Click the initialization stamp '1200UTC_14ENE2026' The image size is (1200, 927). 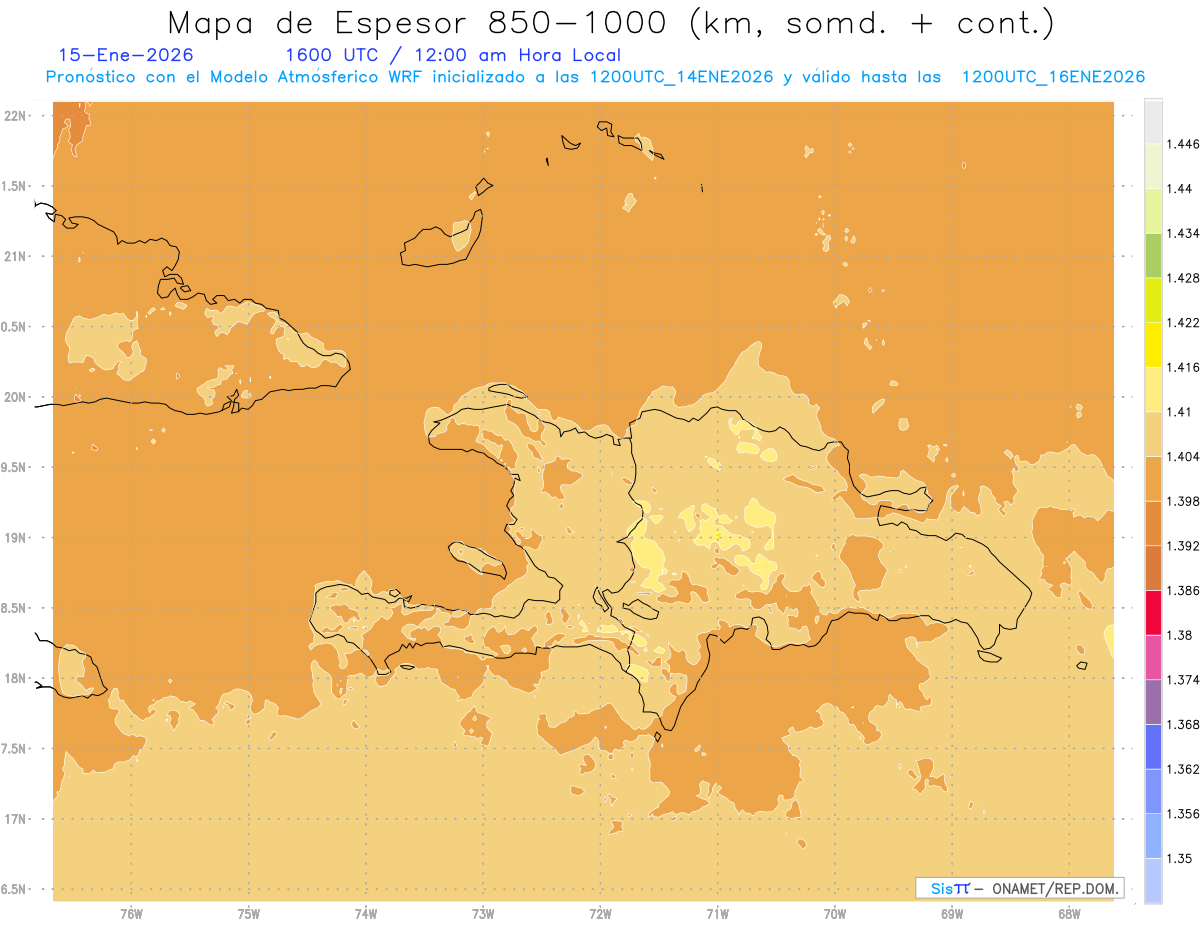coord(681,77)
